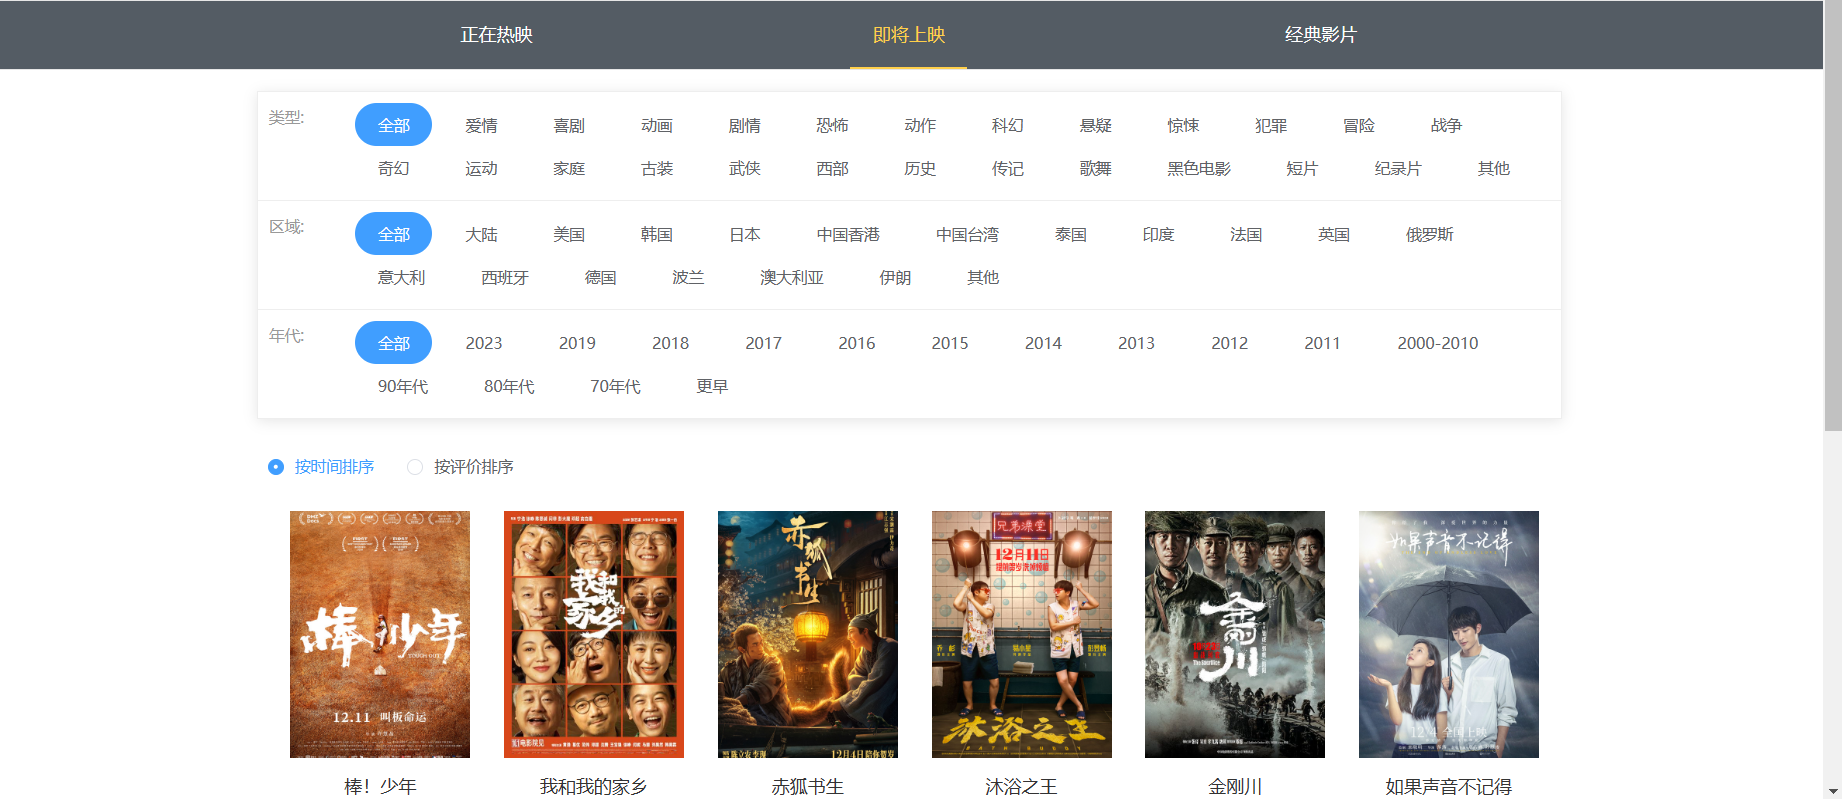The height and width of the screenshot is (799, 1842).
Task: Open the 如果声音不记得 poster
Action: [1449, 634]
